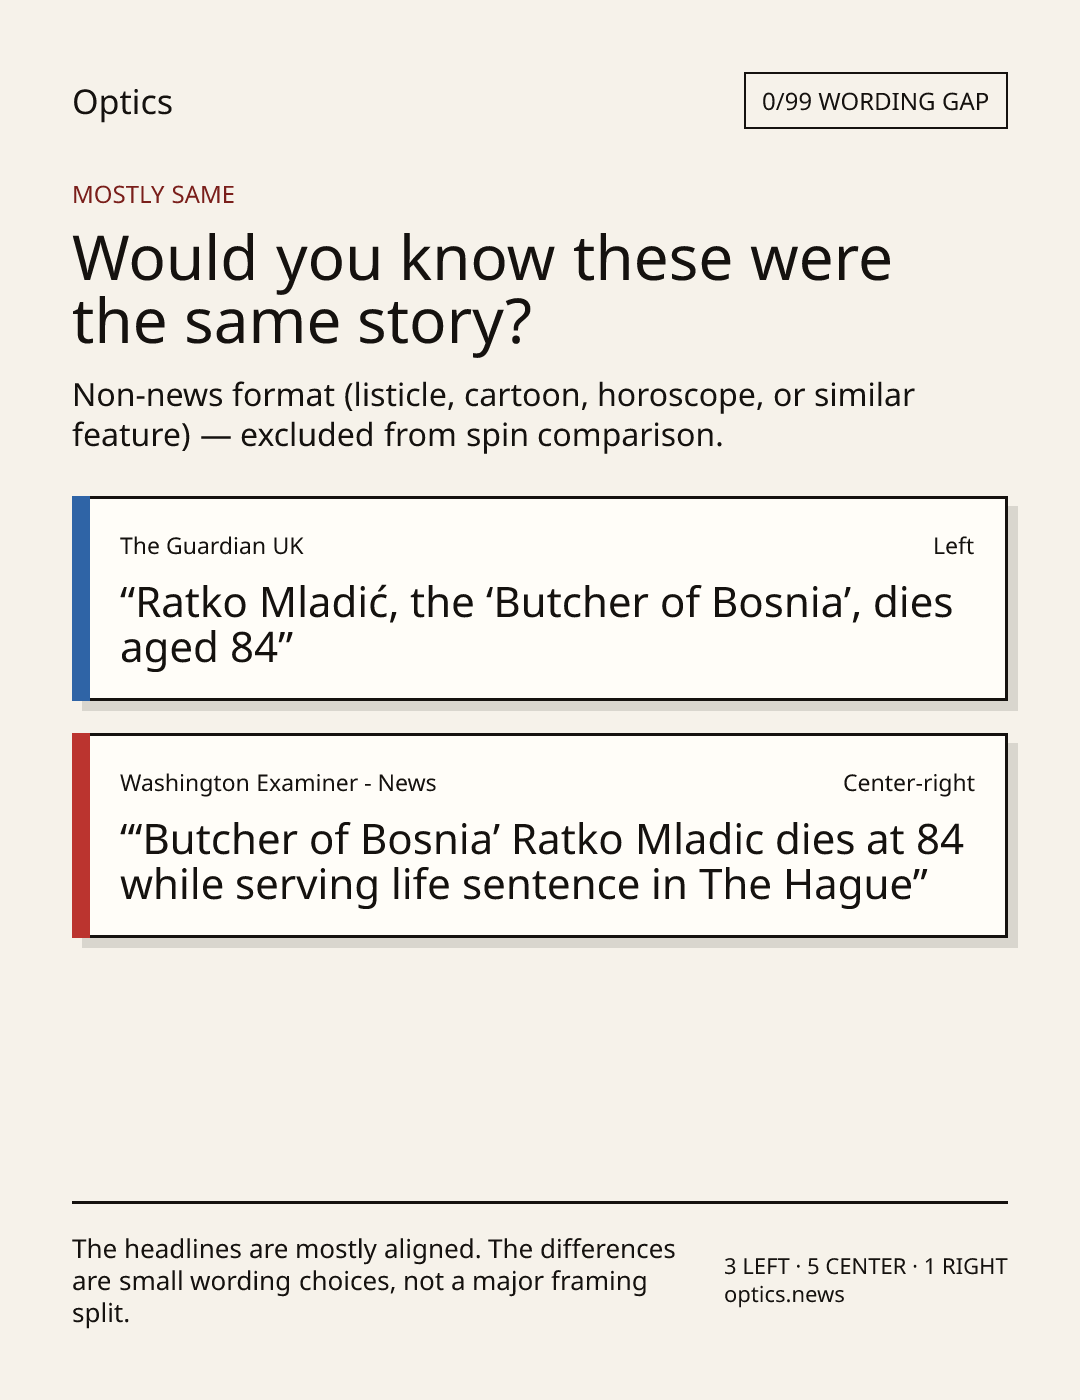
Task: Open the Washington Examiner headline card
Action: (539, 835)
